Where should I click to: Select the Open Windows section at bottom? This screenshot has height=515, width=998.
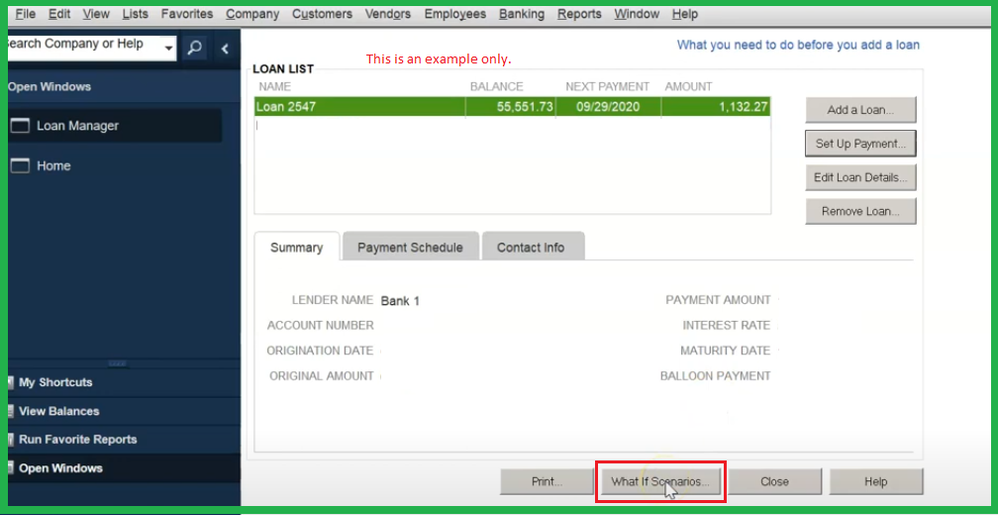(124, 469)
